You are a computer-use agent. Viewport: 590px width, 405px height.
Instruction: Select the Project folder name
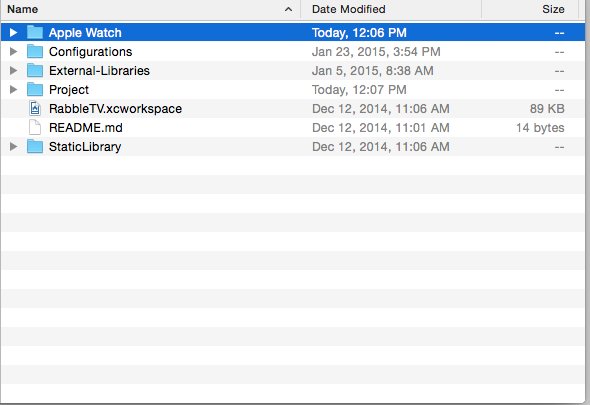pyautogui.click(x=69, y=90)
